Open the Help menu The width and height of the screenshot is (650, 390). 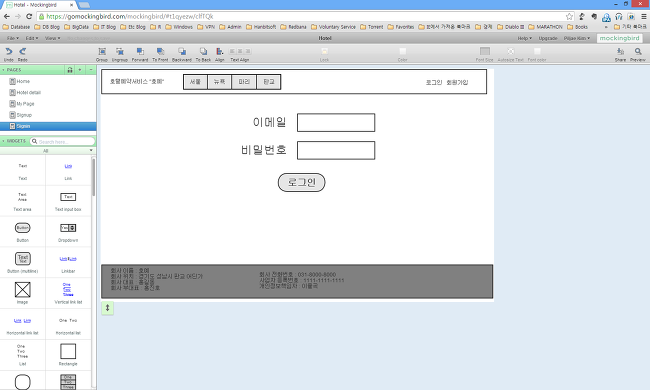click(x=524, y=38)
